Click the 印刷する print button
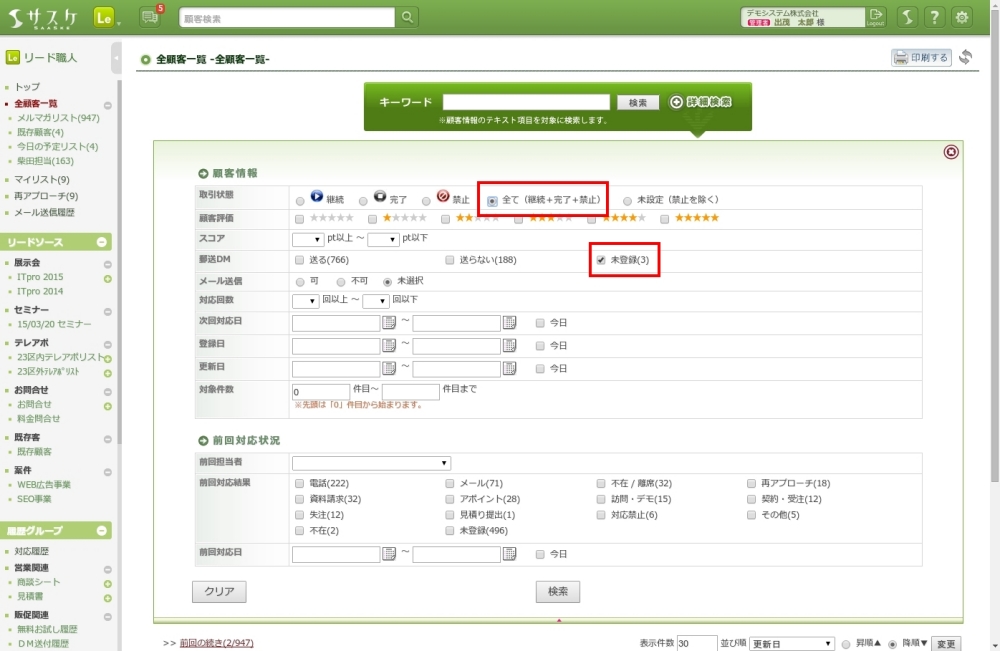The height and width of the screenshot is (651, 1000). [x=921, y=58]
